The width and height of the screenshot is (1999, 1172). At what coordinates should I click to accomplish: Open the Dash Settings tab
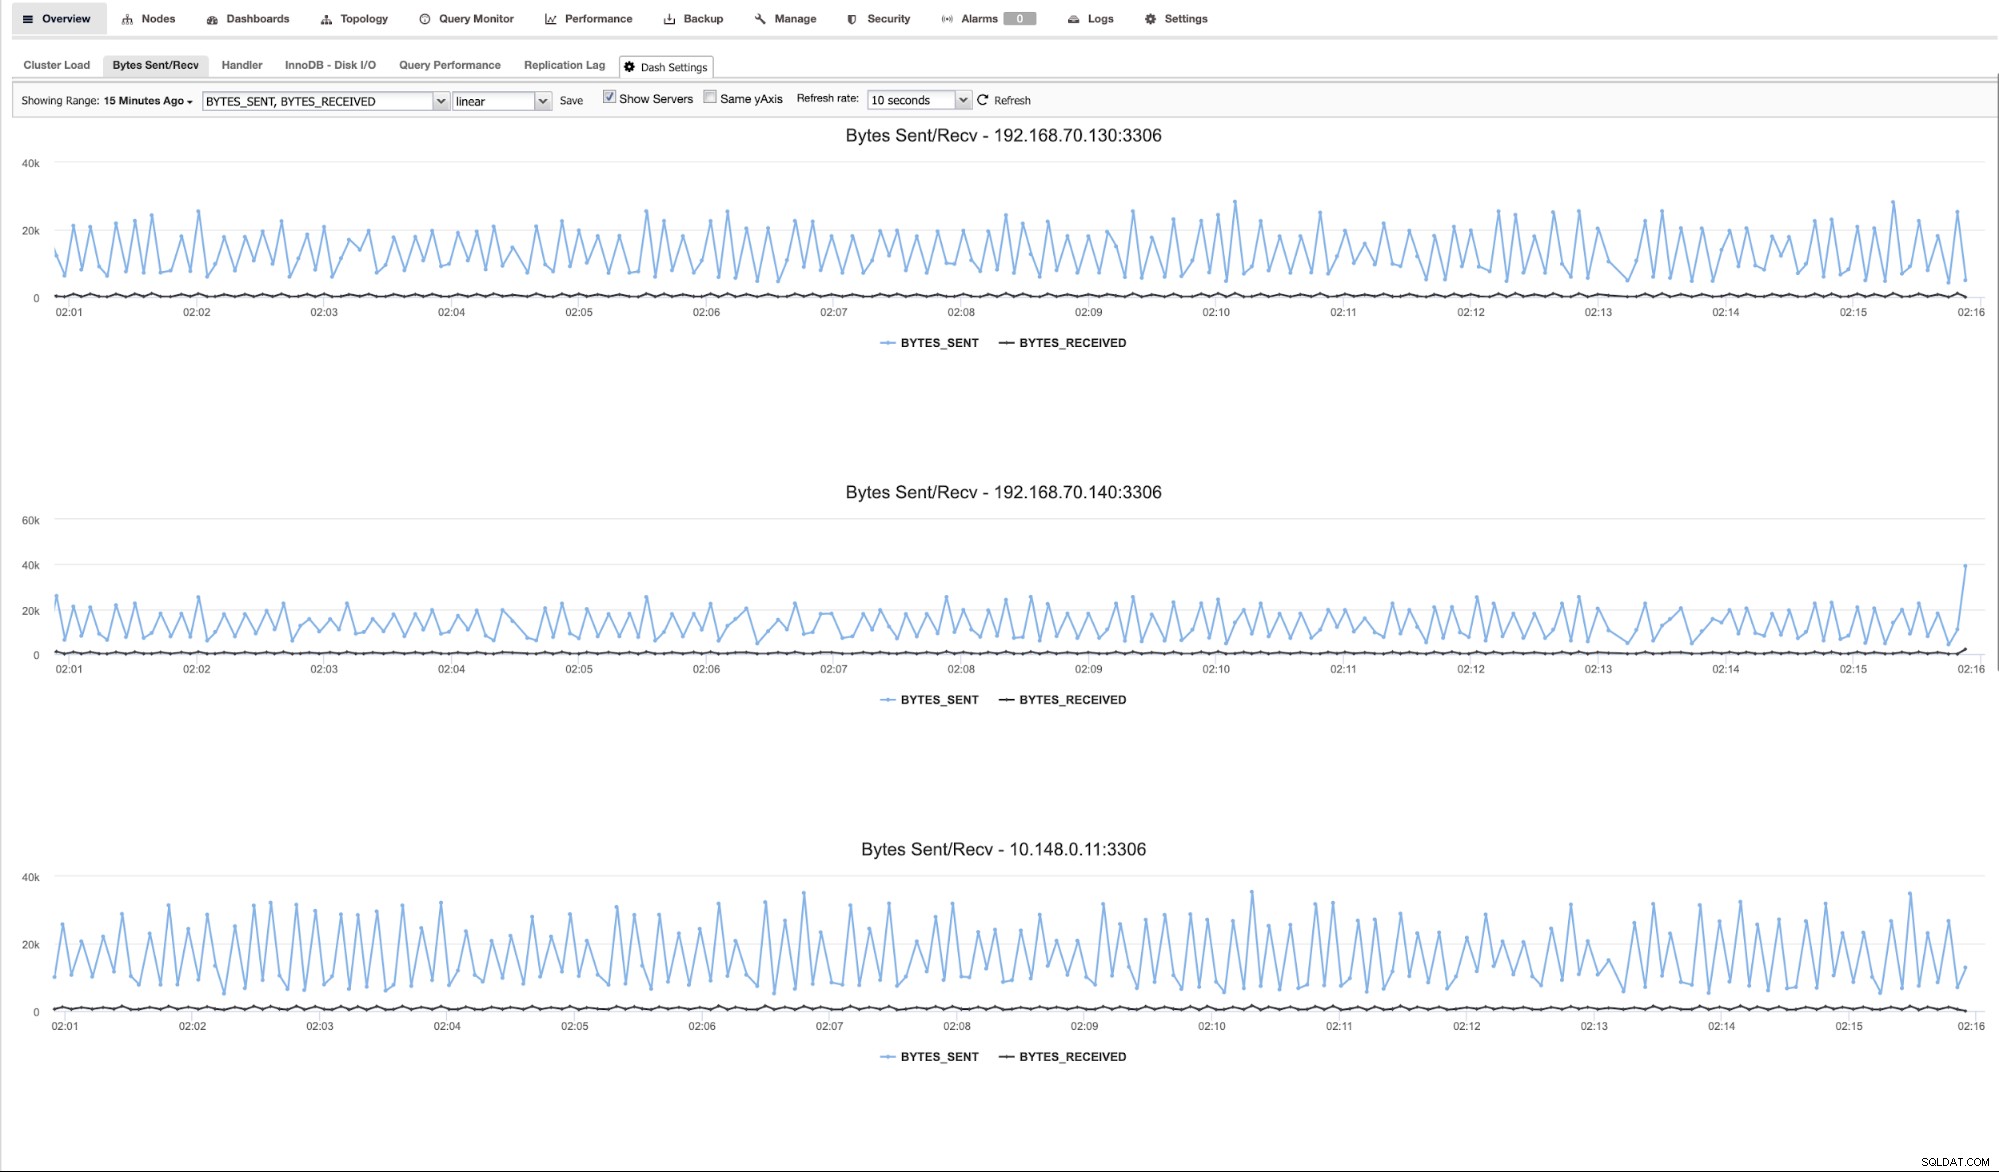(666, 67)
